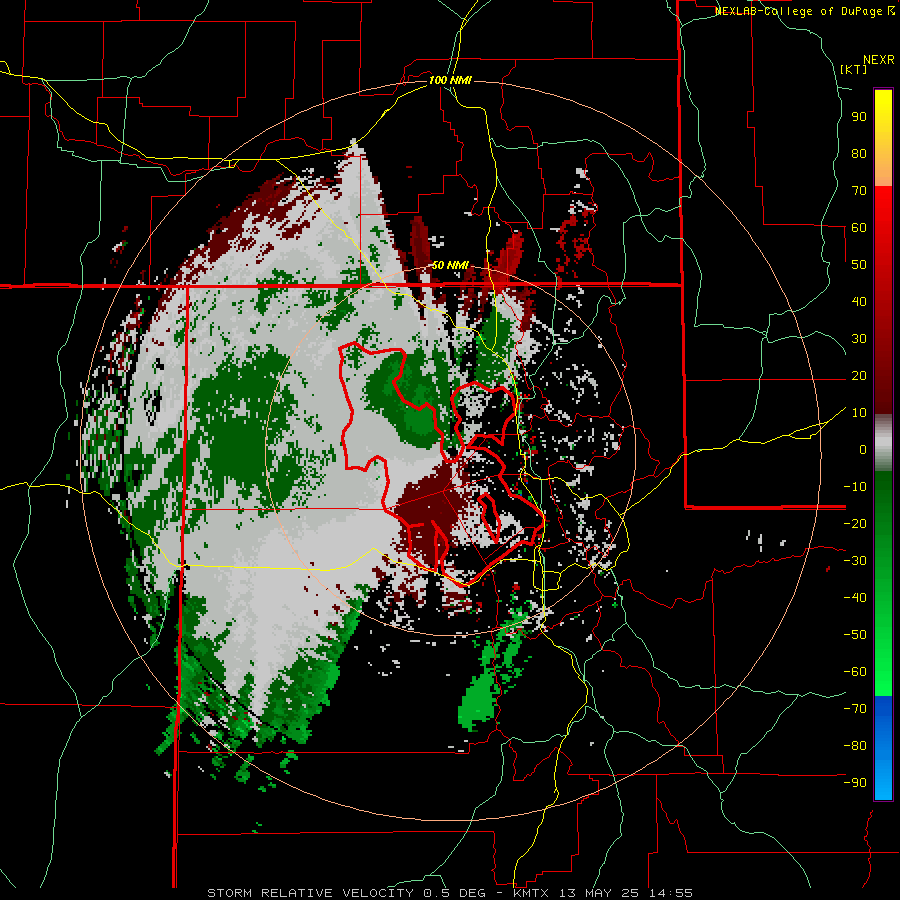Click the positive 50 value on the velocity scale
Viewport: 900px width, 900px height.
pos(859,265)
